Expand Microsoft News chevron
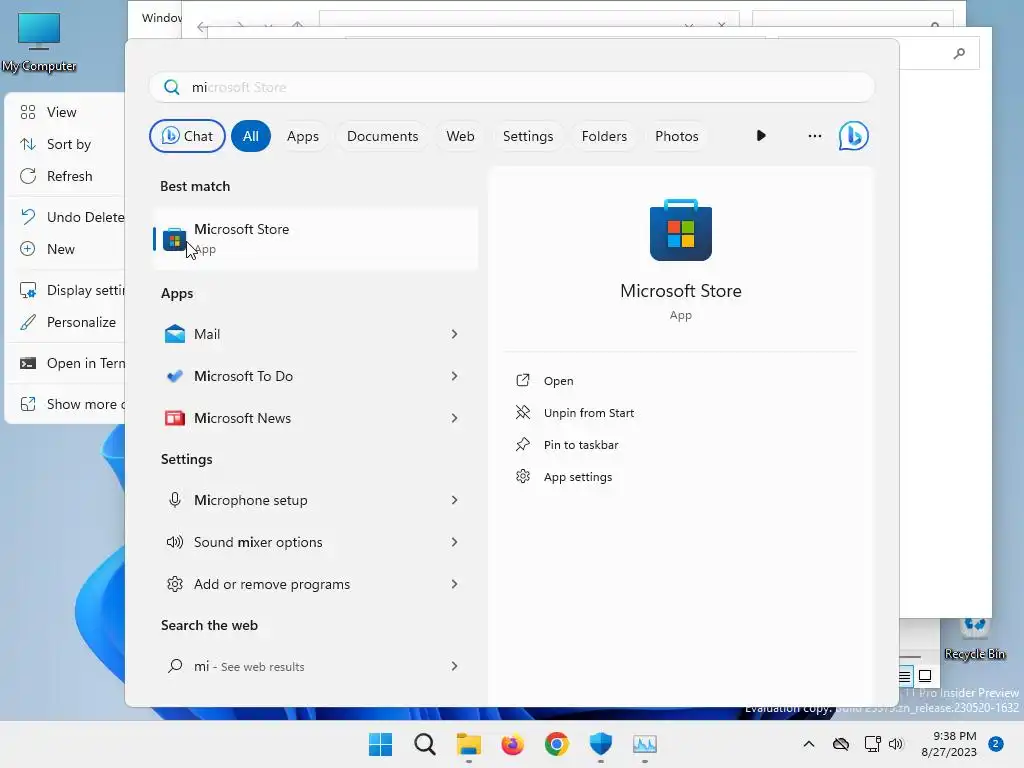The image size is (1024, 768). tap(455, 418)
